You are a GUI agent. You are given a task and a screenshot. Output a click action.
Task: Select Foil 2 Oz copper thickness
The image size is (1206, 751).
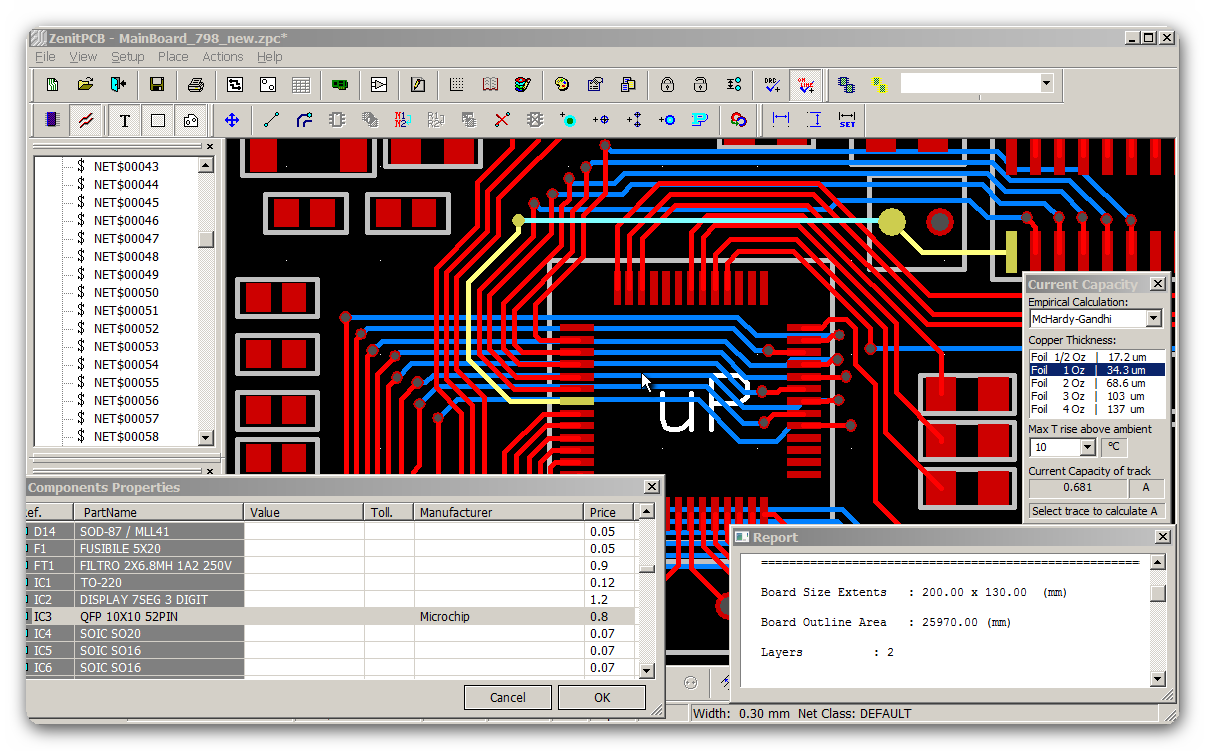tap(1096, 383)
